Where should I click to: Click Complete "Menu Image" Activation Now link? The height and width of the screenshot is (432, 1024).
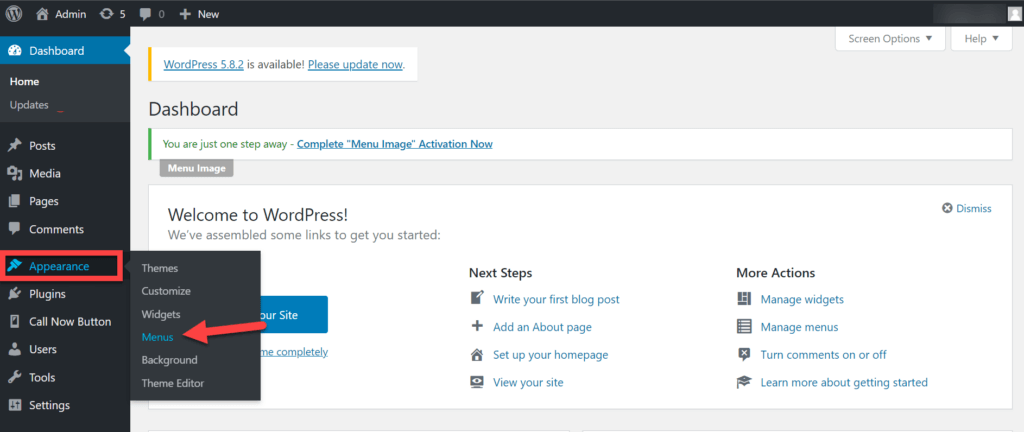click(x=394, y=144)
